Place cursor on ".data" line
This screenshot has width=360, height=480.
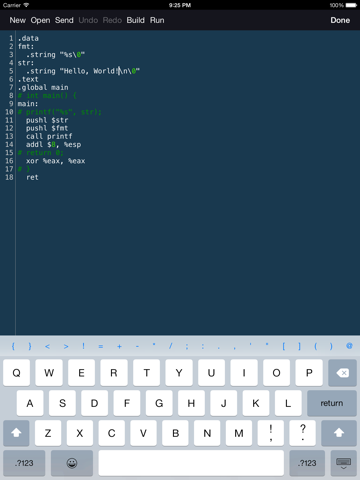(x=28, y=38)
